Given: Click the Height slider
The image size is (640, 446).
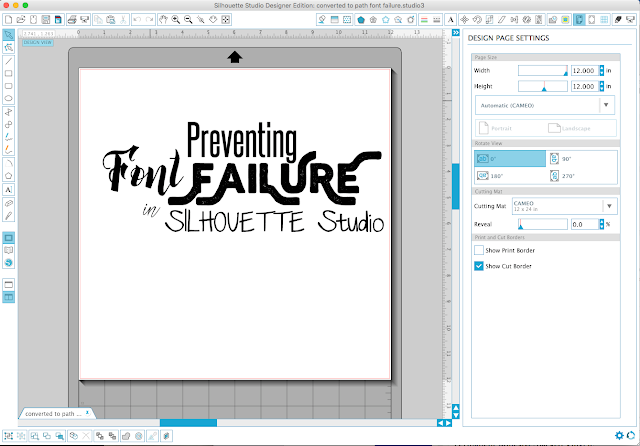Looking at the screenshot, I should [x=543, y=86].
